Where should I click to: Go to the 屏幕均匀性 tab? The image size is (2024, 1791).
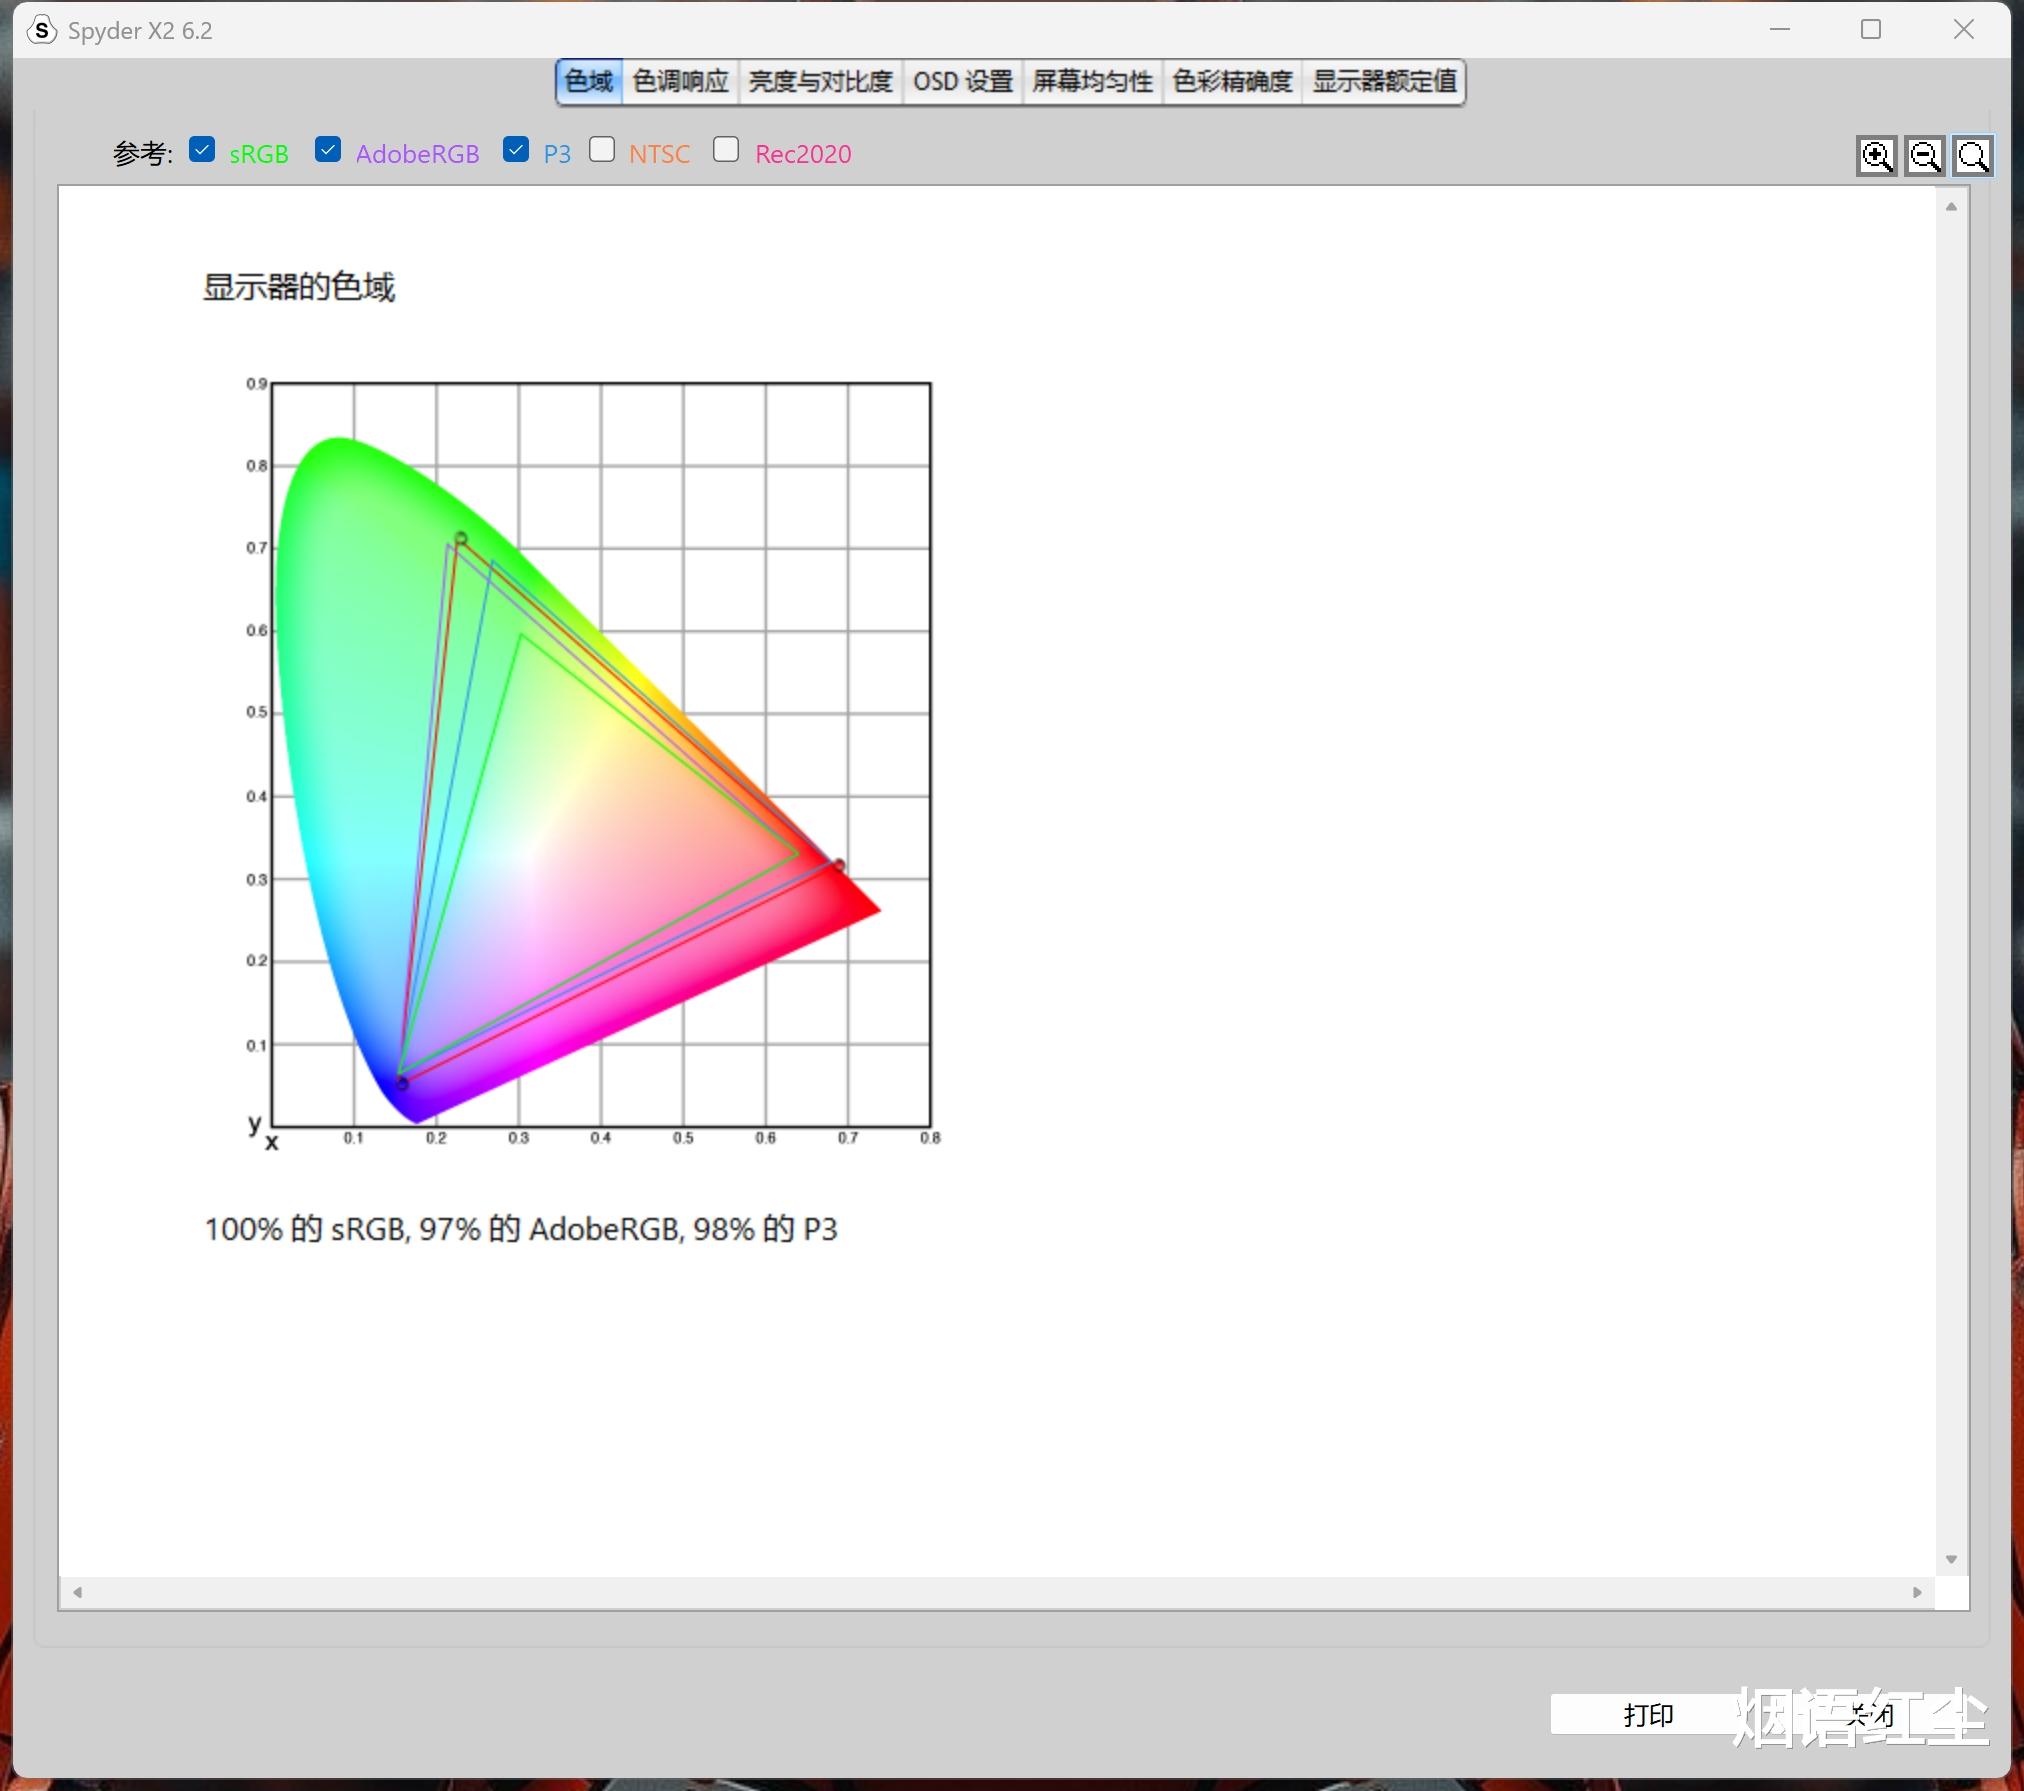pos(1092,81)
